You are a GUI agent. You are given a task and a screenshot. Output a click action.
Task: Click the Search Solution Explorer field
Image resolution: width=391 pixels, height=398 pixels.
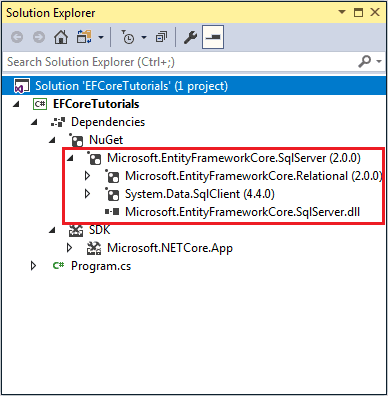click(180, 62)
